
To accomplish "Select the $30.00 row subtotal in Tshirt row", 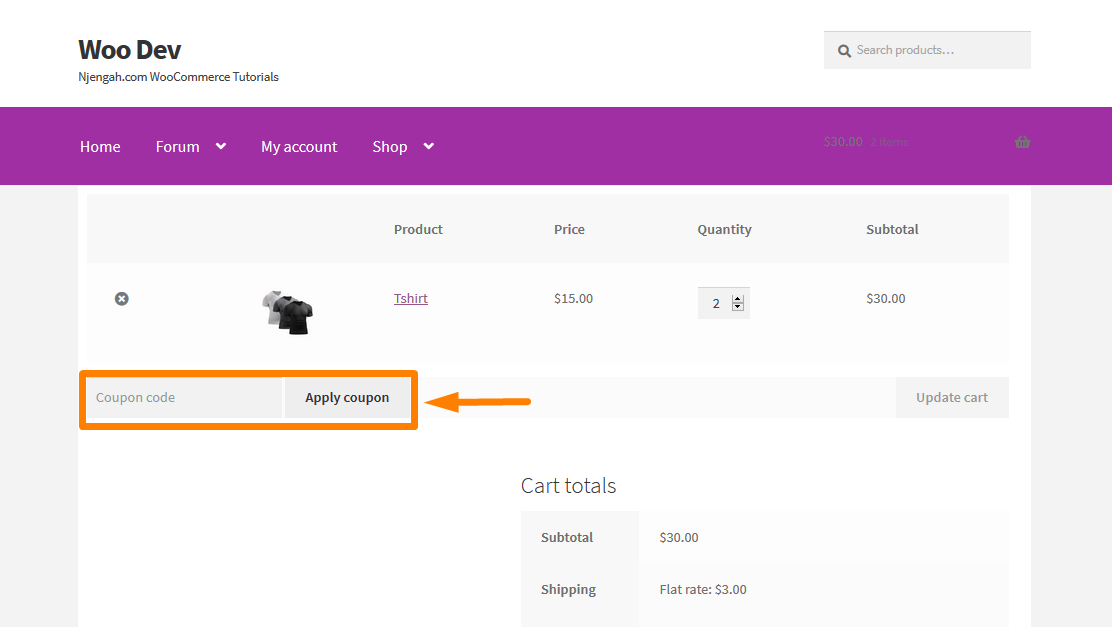I will pyautogui.click(x=886, y=299).
